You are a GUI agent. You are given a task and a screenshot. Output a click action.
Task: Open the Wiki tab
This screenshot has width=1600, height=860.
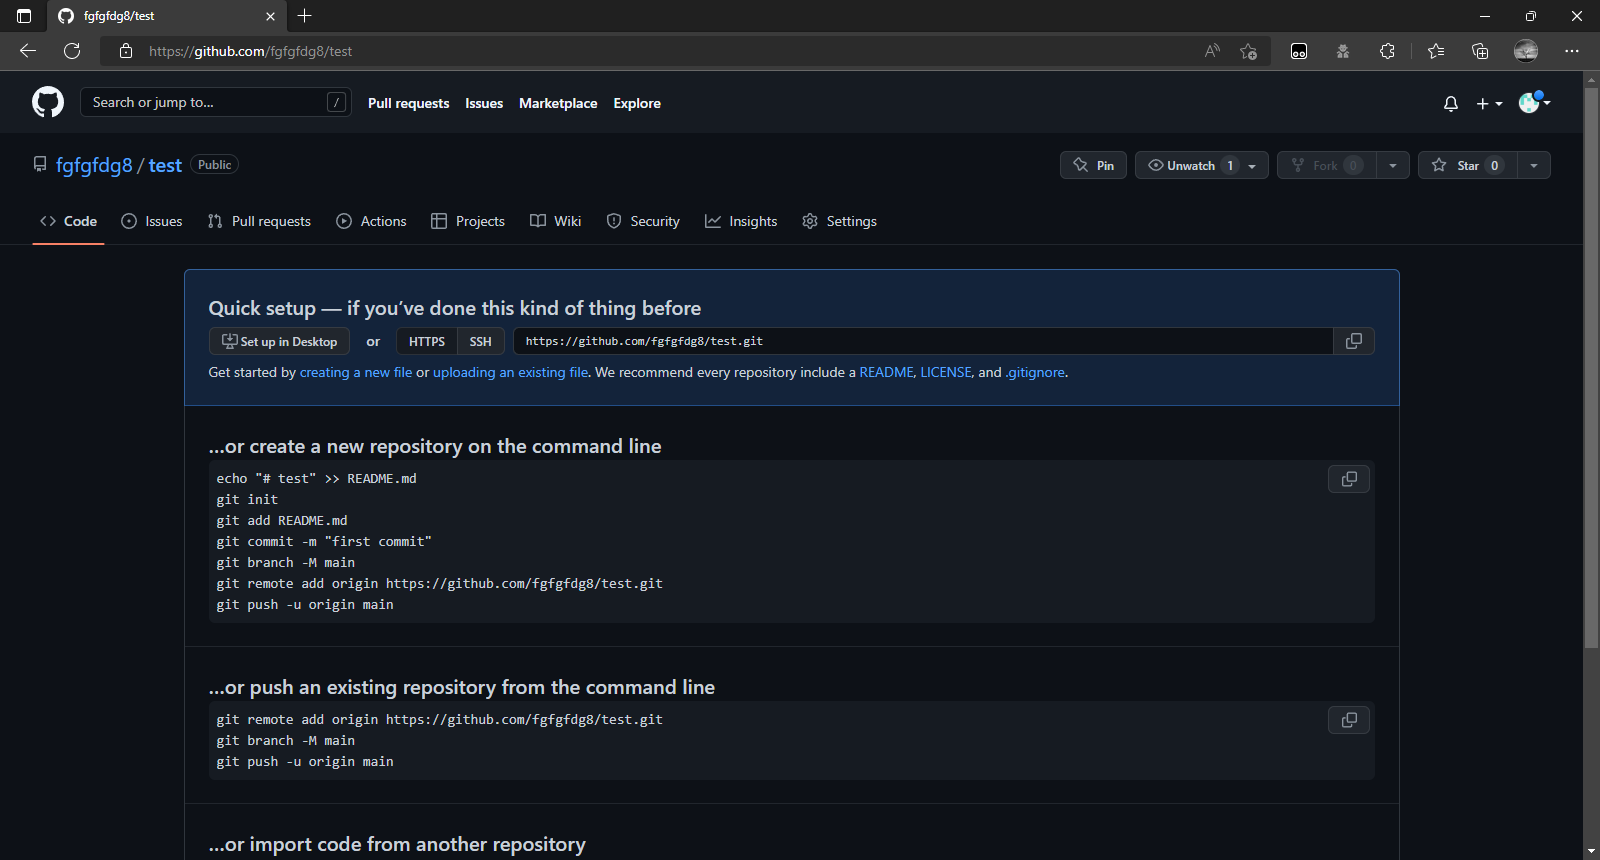pyautogui.click(x=555, y=221)
